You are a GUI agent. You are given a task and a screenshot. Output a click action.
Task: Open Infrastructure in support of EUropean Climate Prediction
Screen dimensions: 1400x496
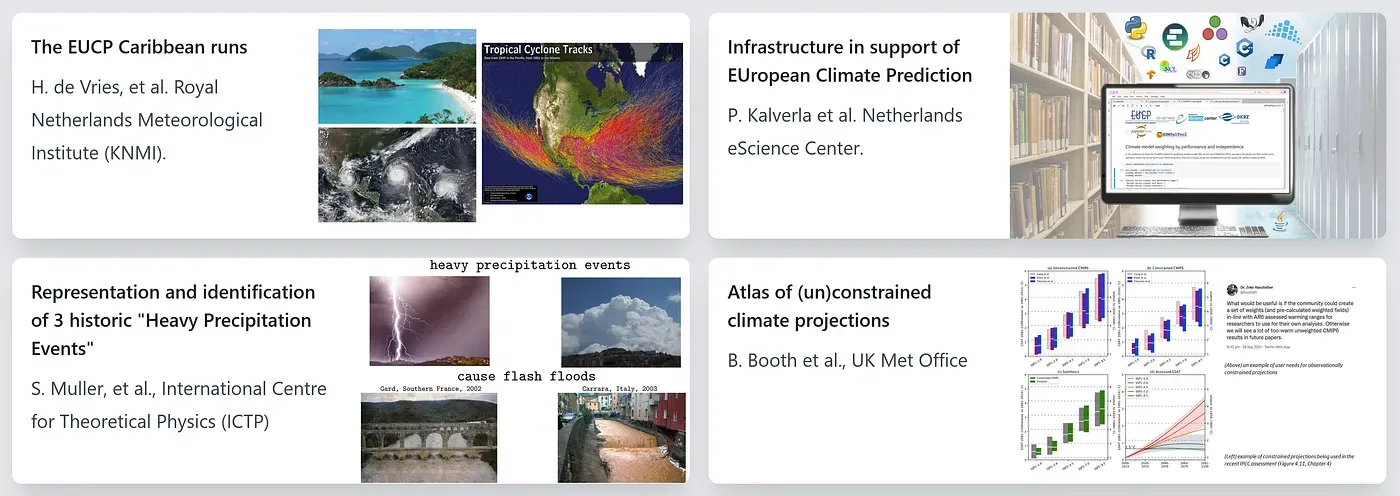[x=849, y=61]
